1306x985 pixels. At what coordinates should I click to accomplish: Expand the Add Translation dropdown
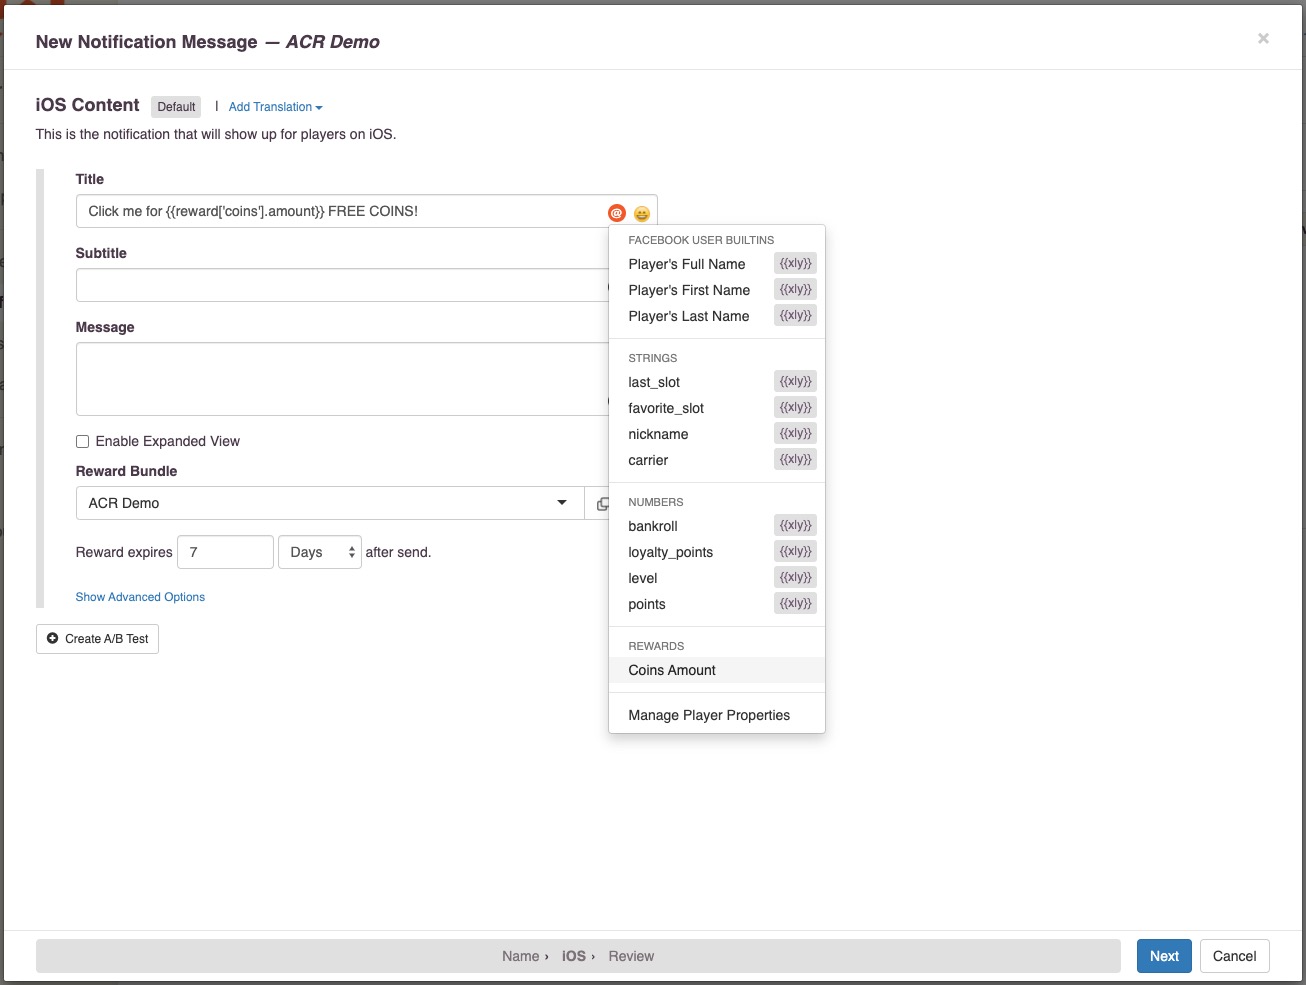275,107
